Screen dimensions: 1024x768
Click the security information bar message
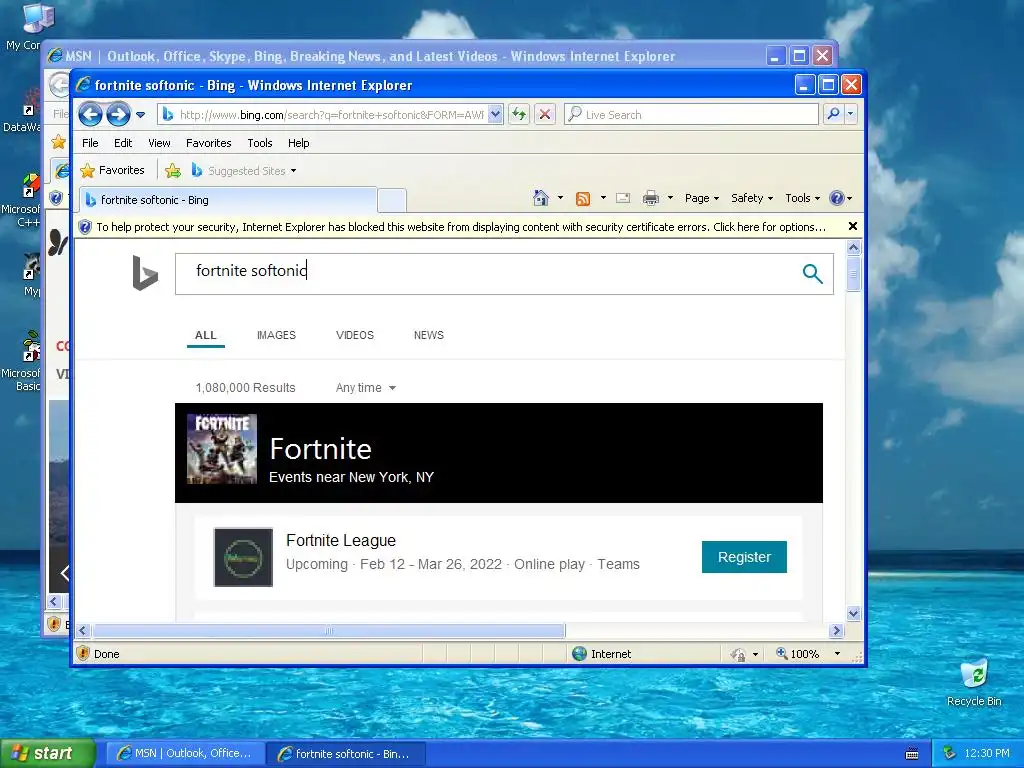460,227
